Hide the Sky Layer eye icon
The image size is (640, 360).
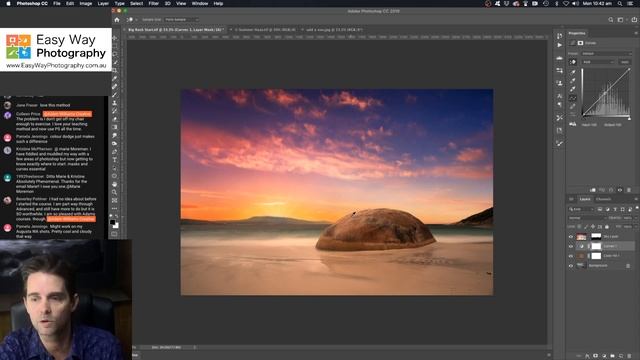click(x=571, y=236)
